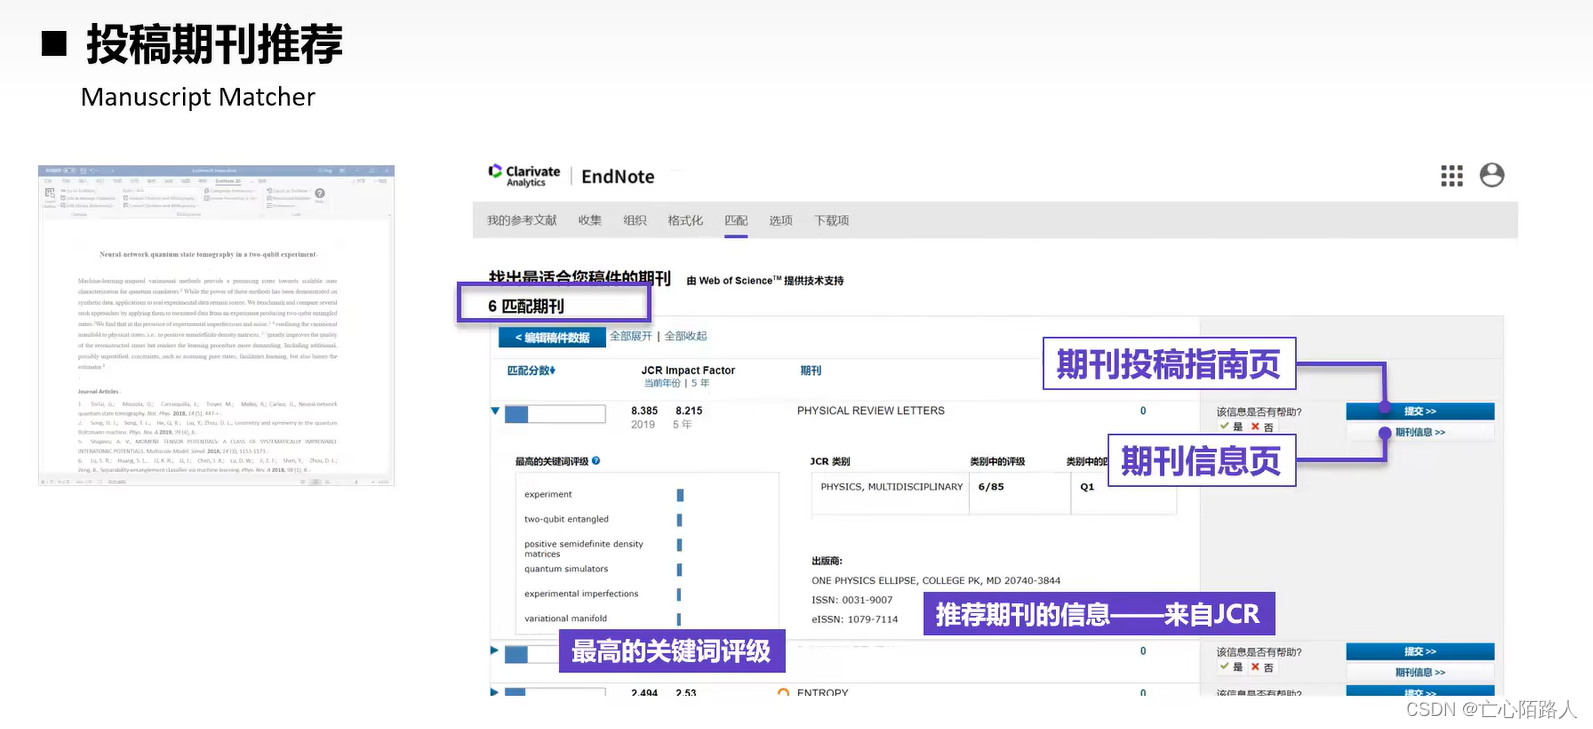Click the ENTROPY journal title
The height and width of the screenshot is (729, 1593).
(x=823, y=692)
